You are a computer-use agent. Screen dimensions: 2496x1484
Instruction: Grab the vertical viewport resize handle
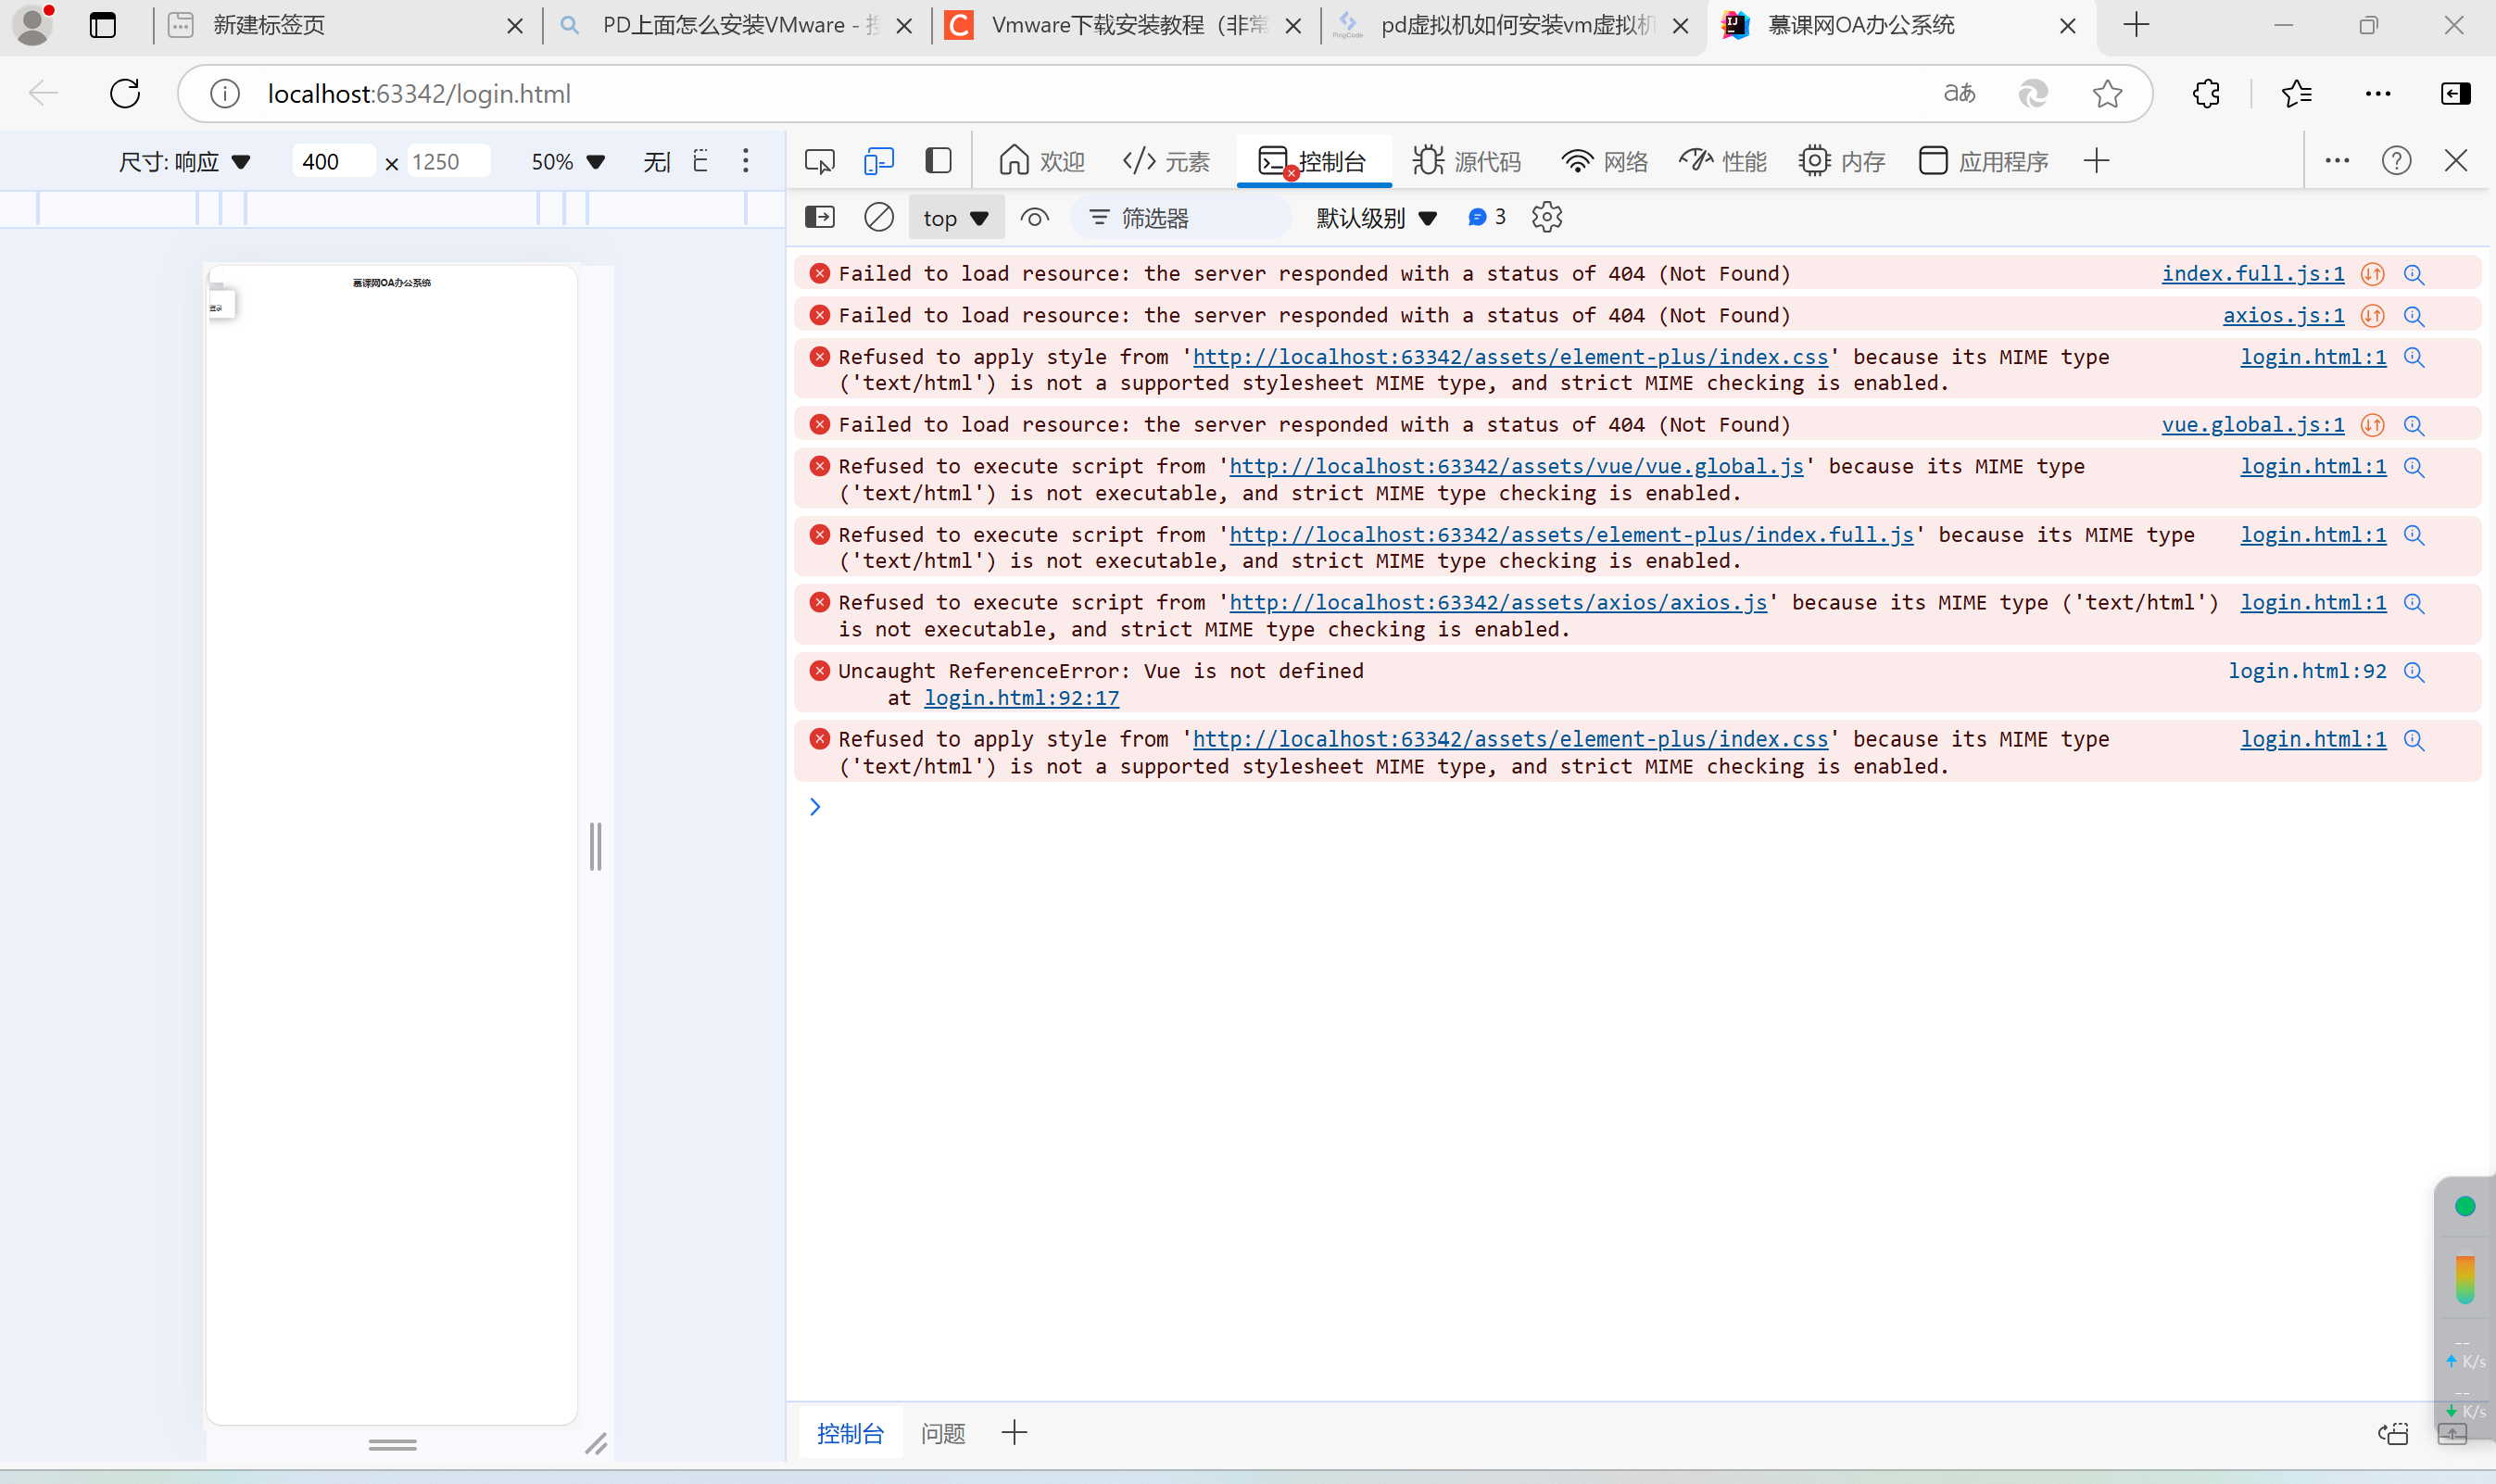click(x=595, y=846)
